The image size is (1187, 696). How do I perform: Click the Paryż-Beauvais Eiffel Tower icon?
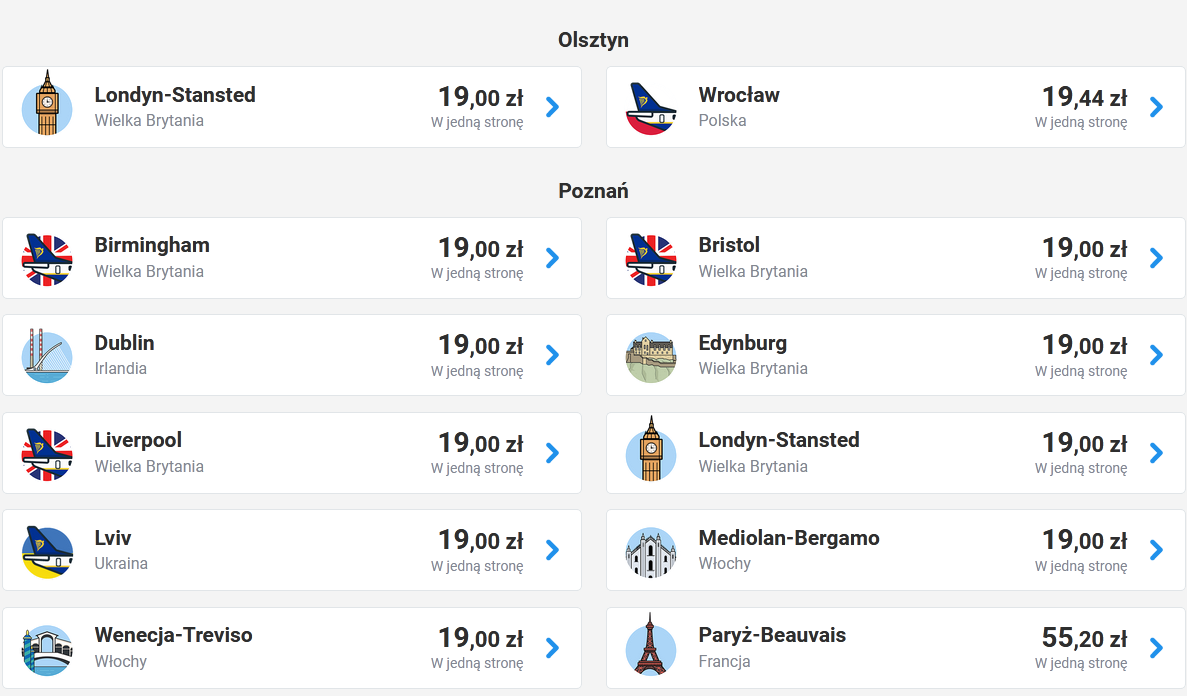point(651,645)
